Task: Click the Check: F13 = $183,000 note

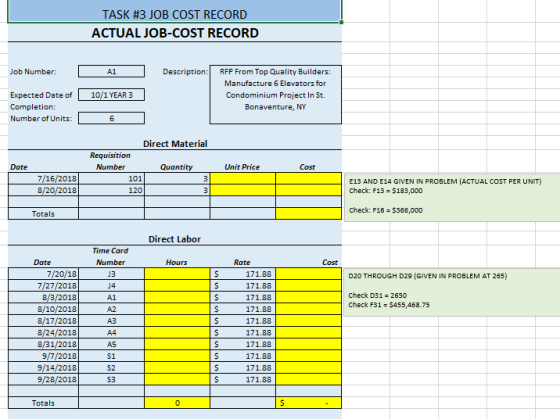Action: [x=386, y=191]
